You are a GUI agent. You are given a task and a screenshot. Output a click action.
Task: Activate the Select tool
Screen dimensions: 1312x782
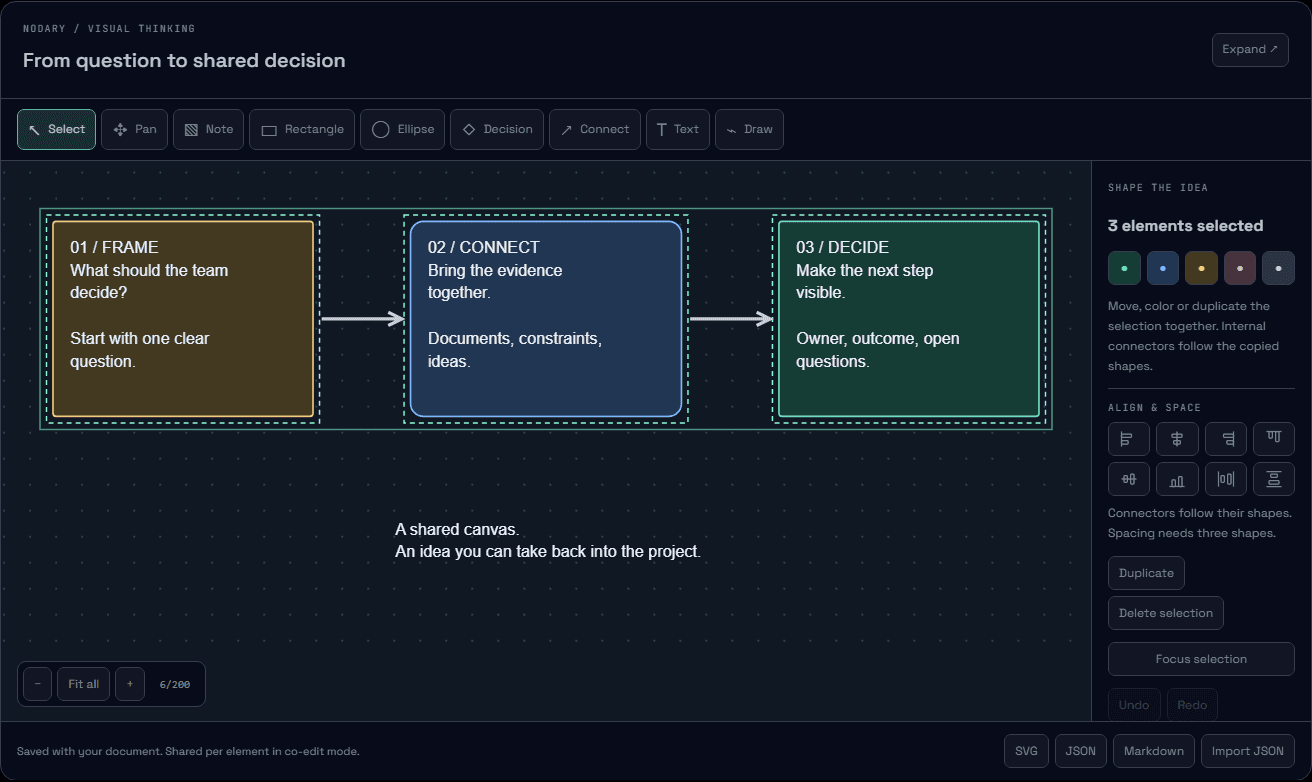(56, 129)
